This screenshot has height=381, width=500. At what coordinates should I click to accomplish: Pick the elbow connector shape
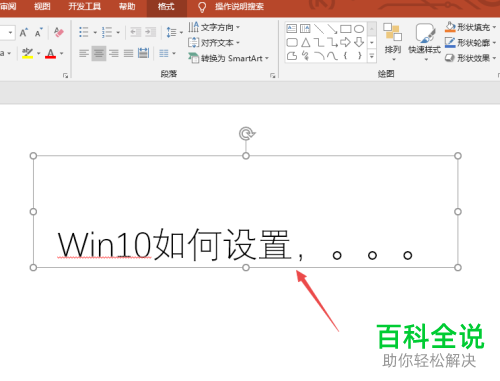coord(319,42)
